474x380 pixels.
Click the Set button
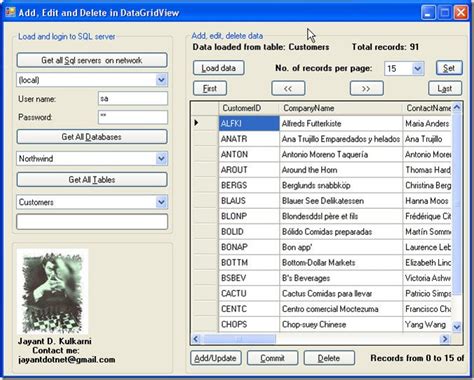449,68
